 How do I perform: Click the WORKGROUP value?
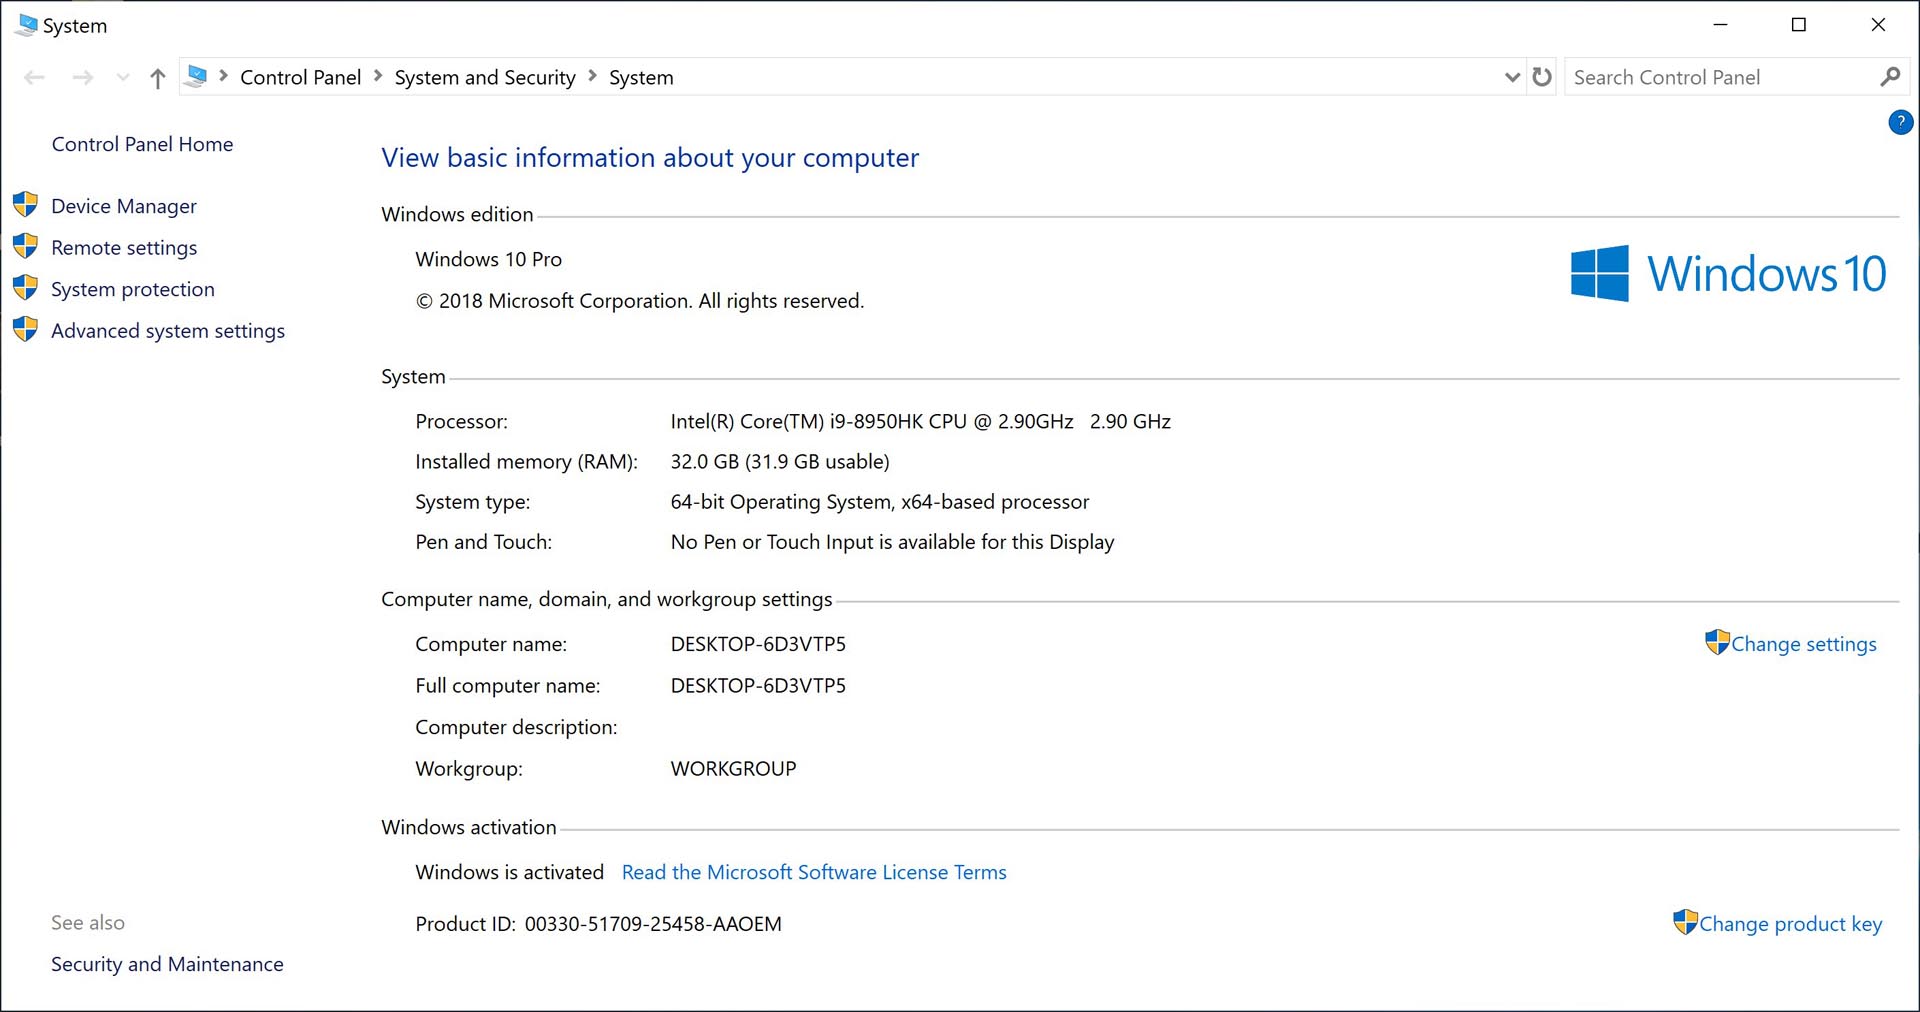(733, 769)
